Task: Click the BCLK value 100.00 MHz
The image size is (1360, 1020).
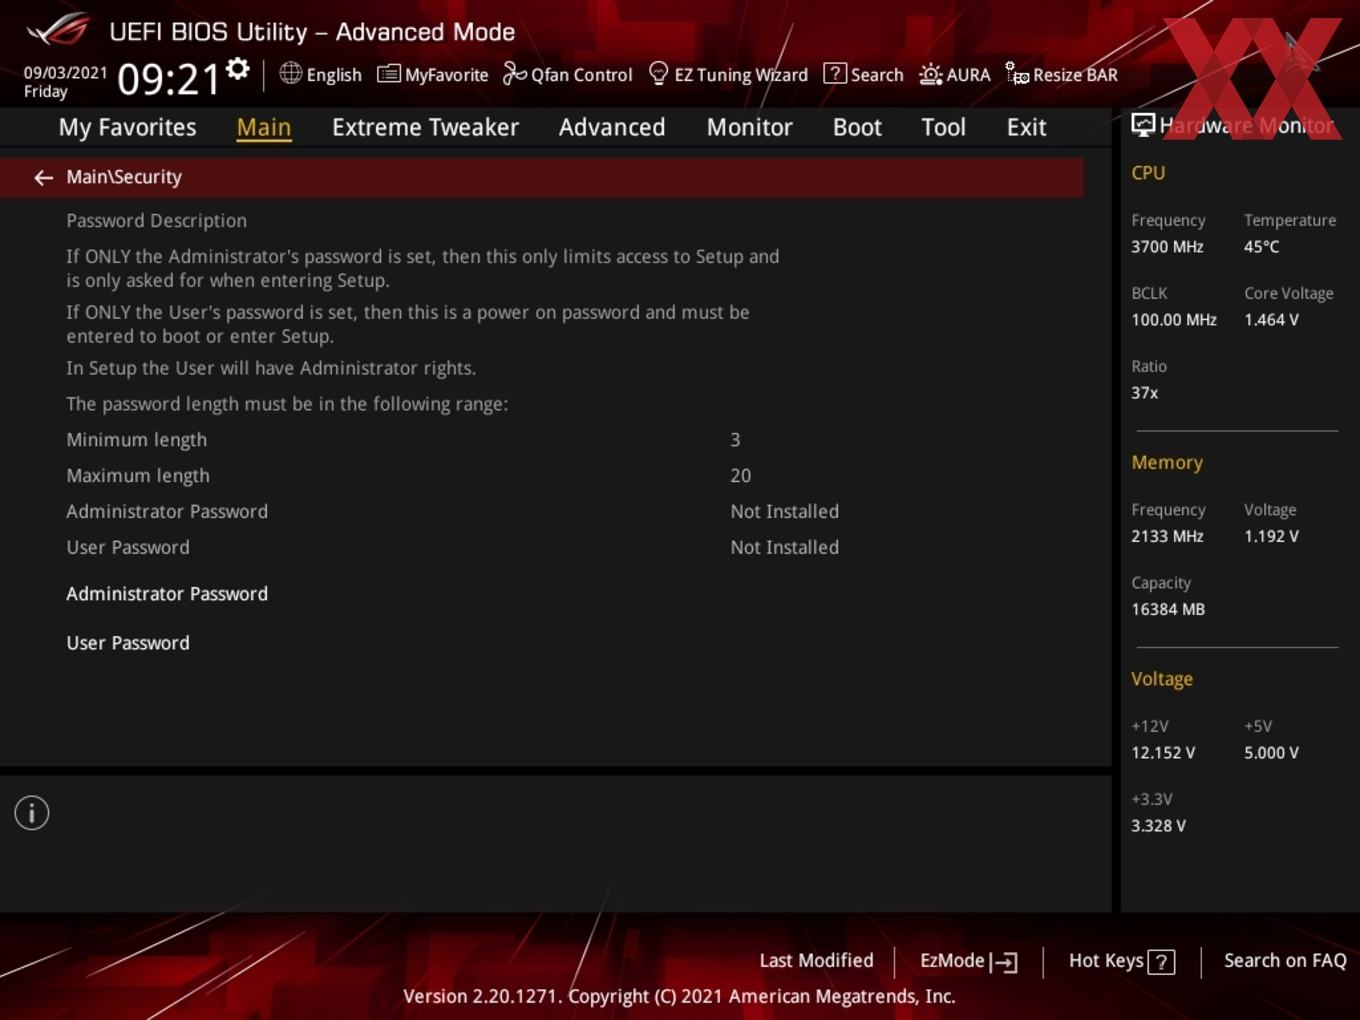Action: coord(1174,320)
